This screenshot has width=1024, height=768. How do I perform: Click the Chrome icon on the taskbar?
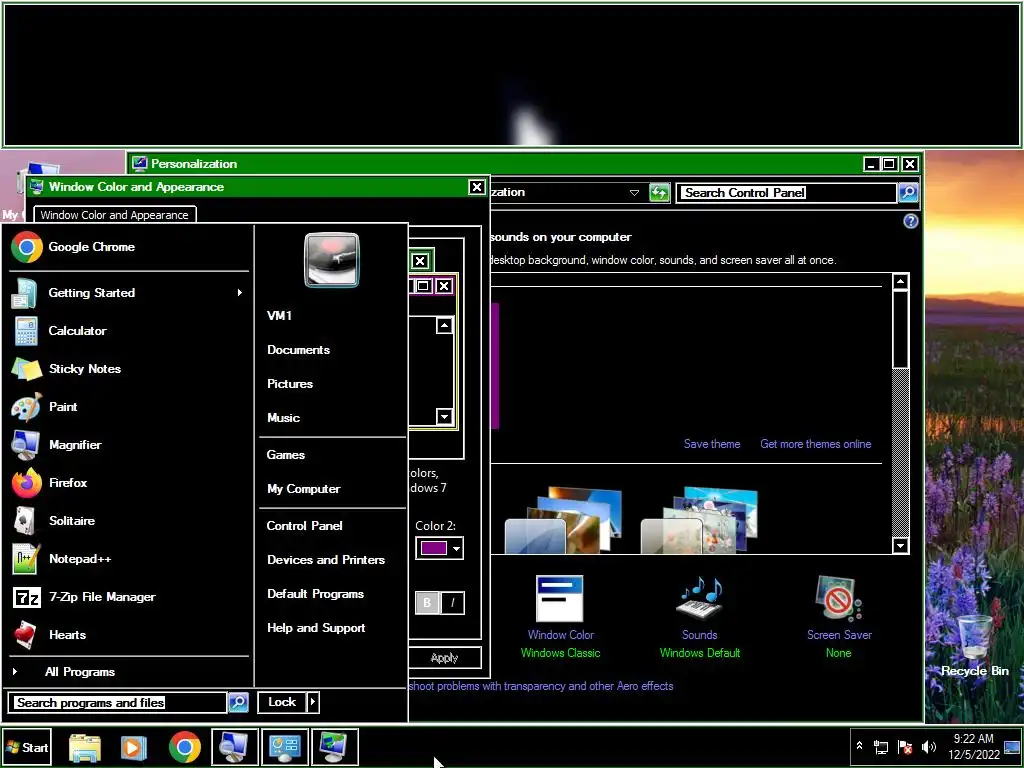point(185,747)
